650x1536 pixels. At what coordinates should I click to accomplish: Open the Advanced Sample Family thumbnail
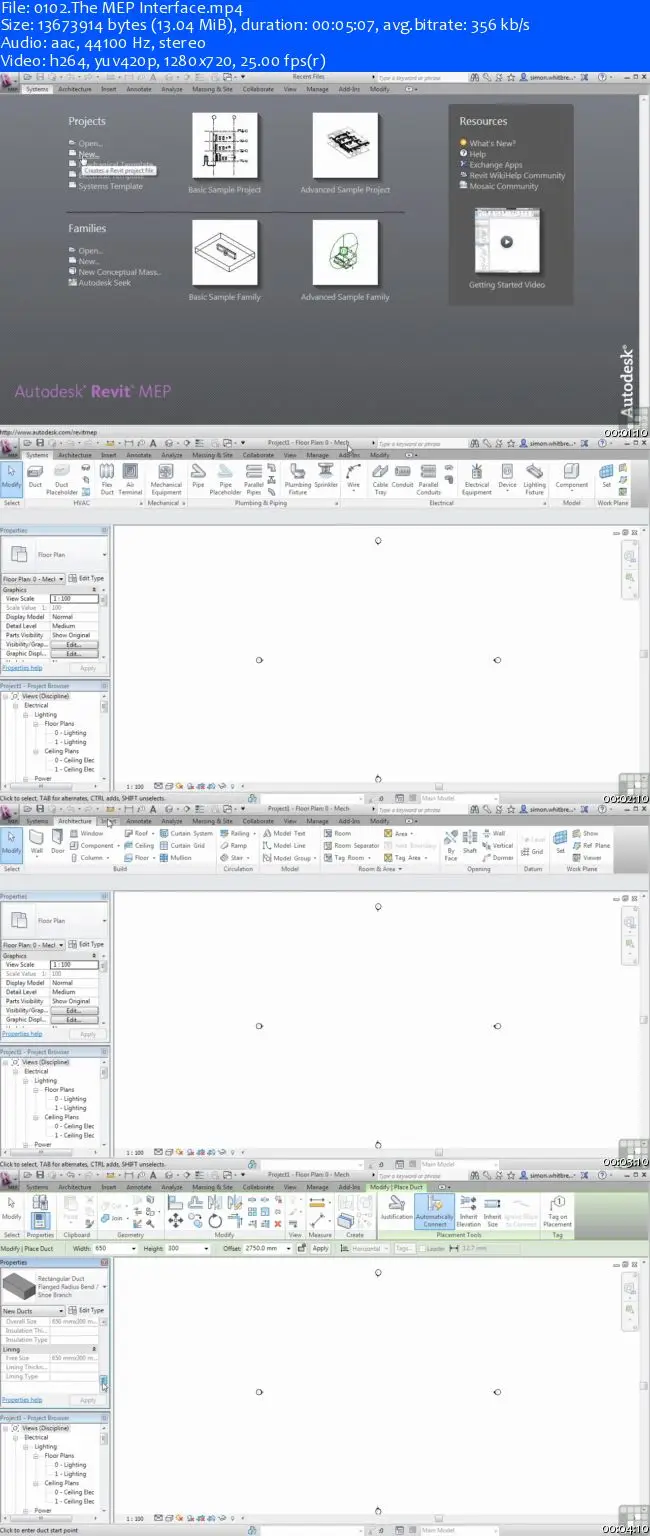tap(345, 254)
